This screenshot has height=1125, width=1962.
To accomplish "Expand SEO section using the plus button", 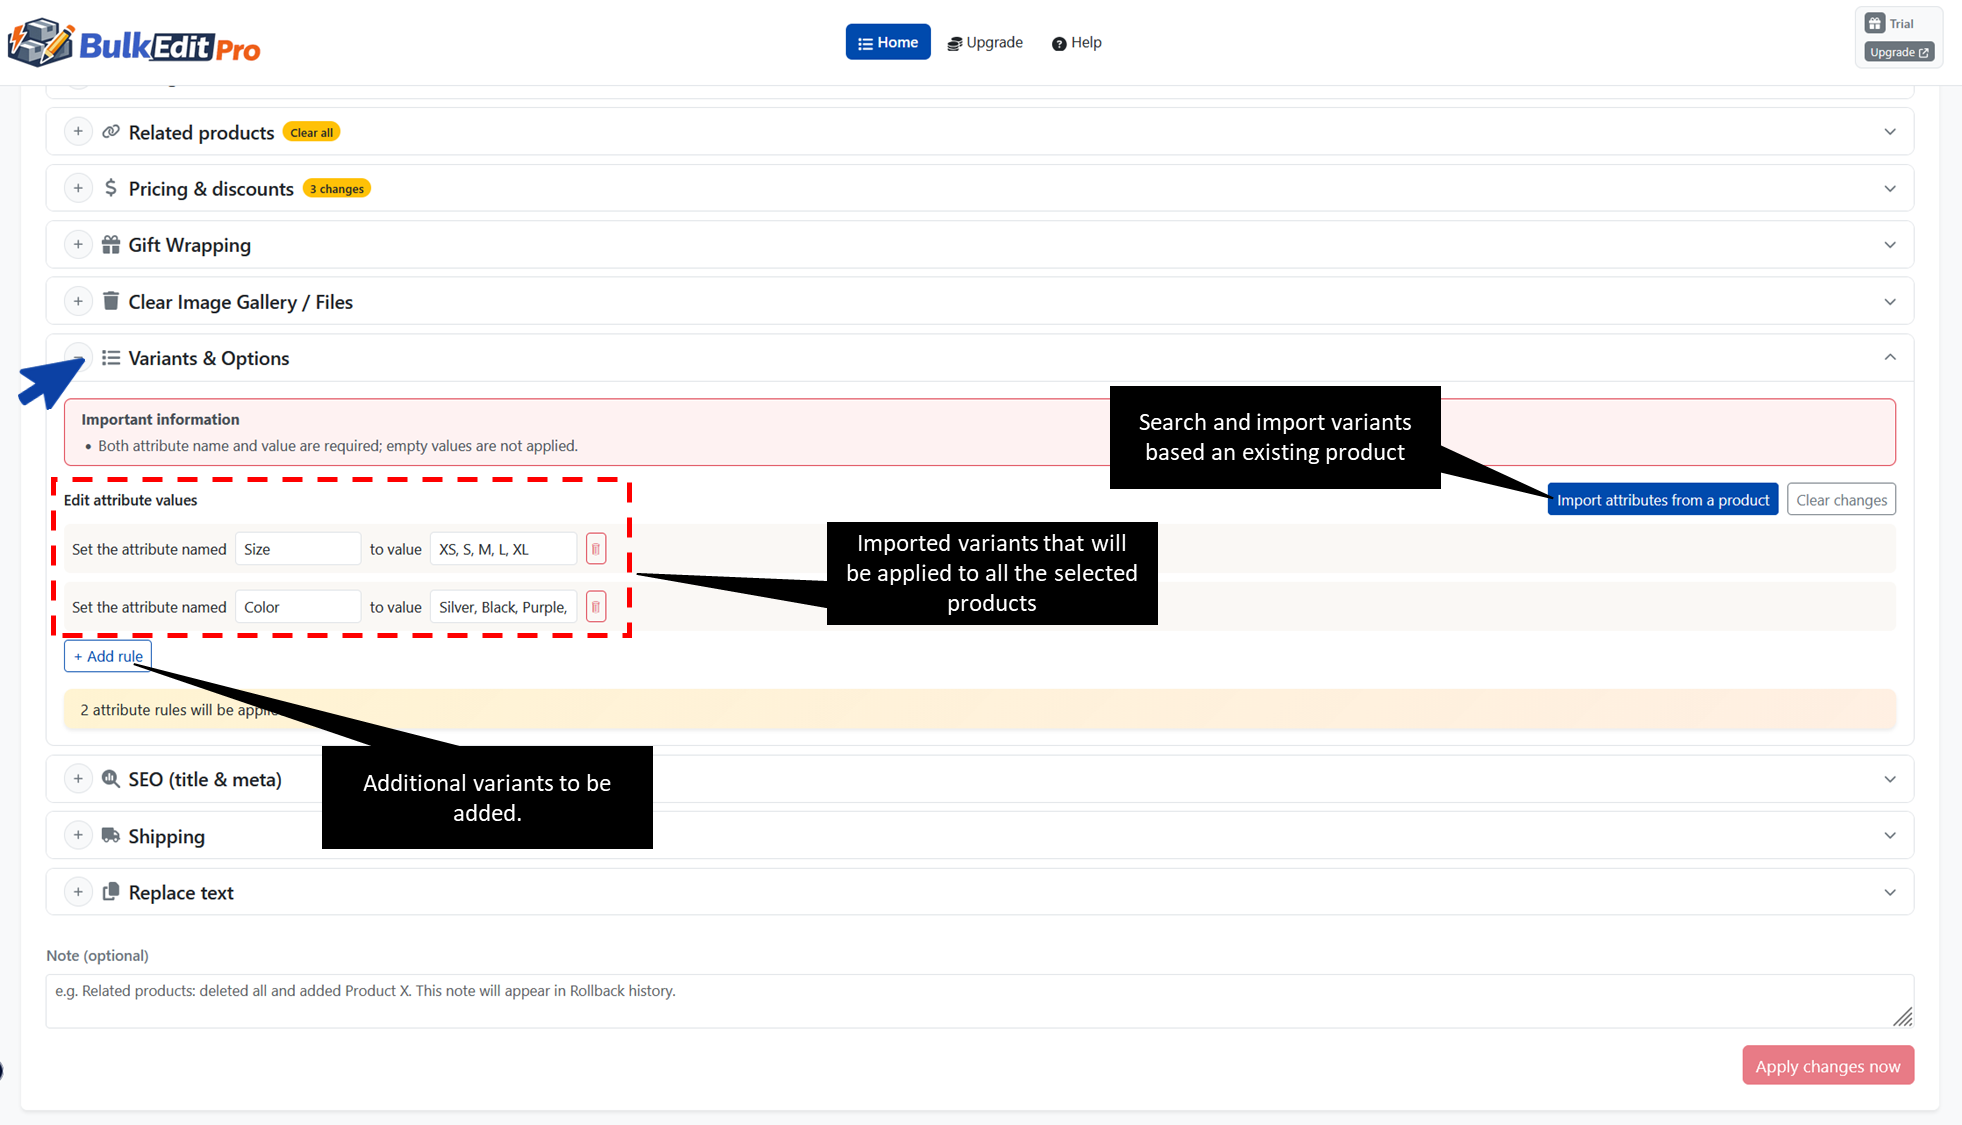I will pos(78,778).
